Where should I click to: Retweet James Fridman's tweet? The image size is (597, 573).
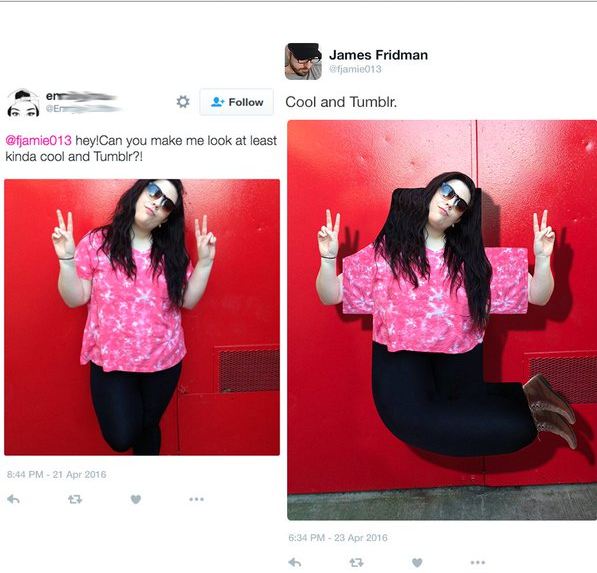[x=356, y=562]
